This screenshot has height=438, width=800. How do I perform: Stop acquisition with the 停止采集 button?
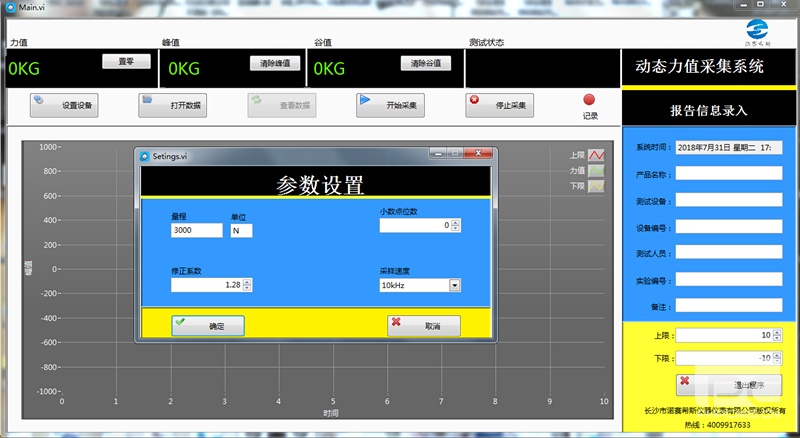[500, 104]
